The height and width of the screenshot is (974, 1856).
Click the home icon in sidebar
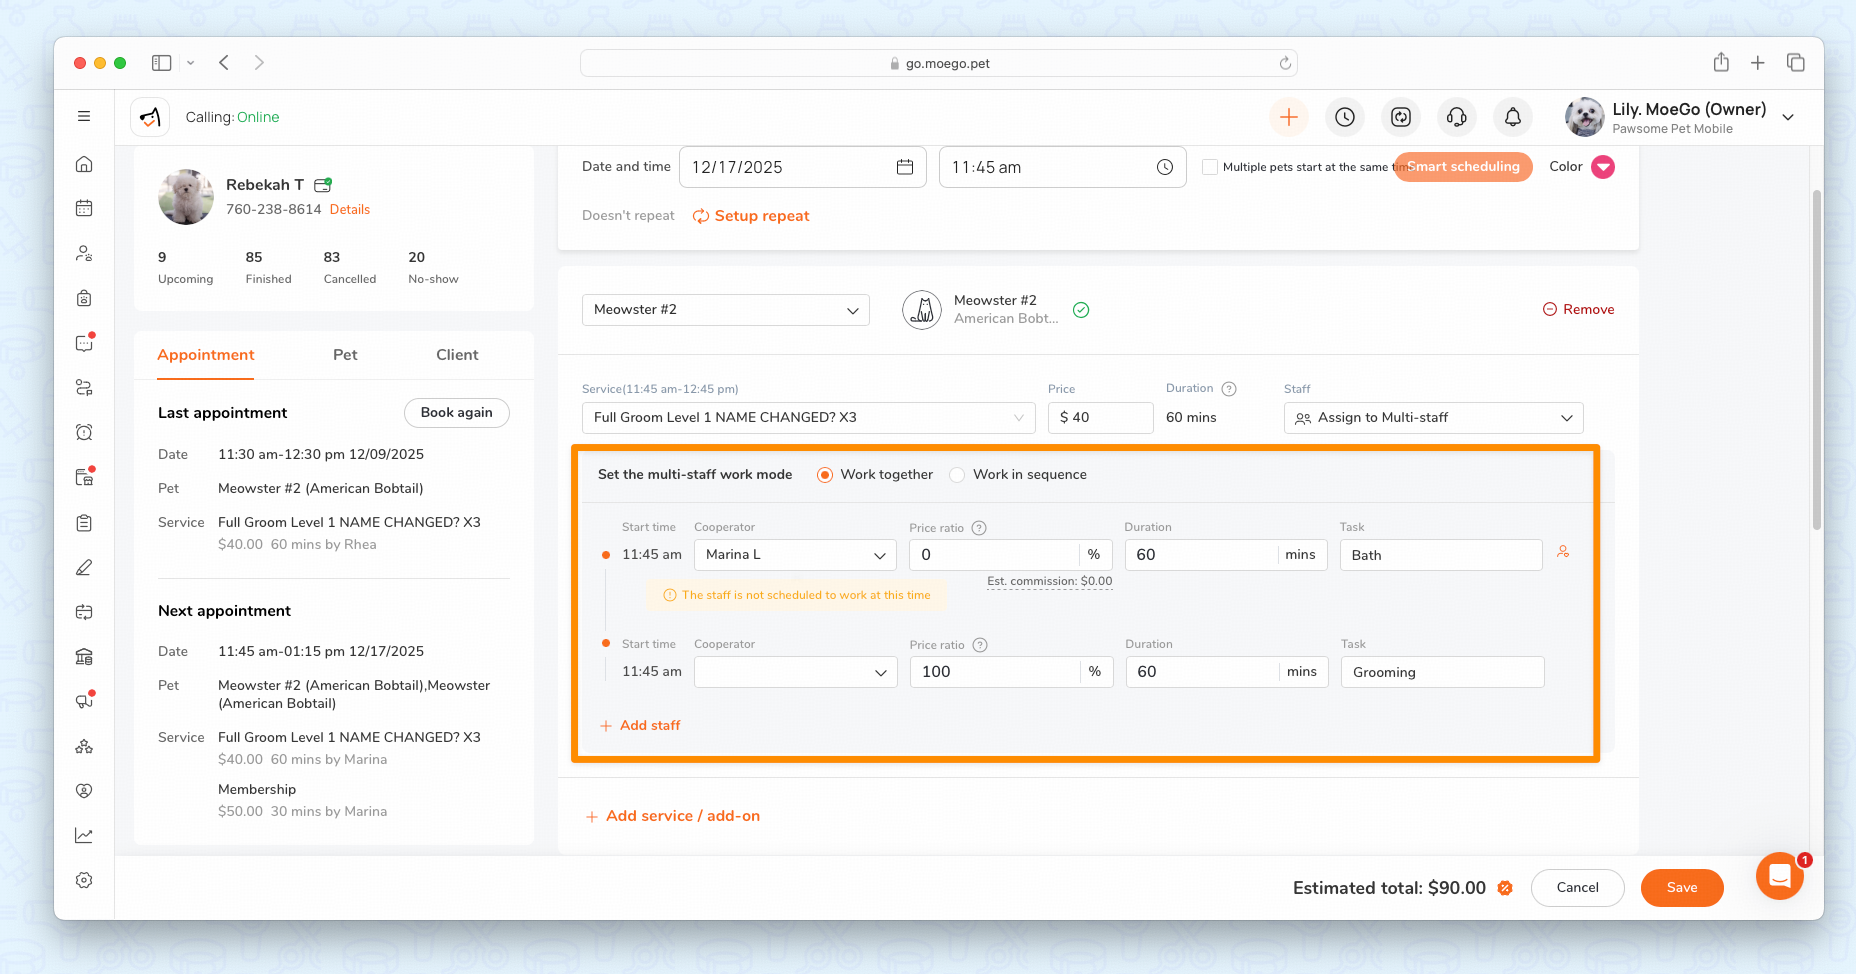tap(84, 164)
